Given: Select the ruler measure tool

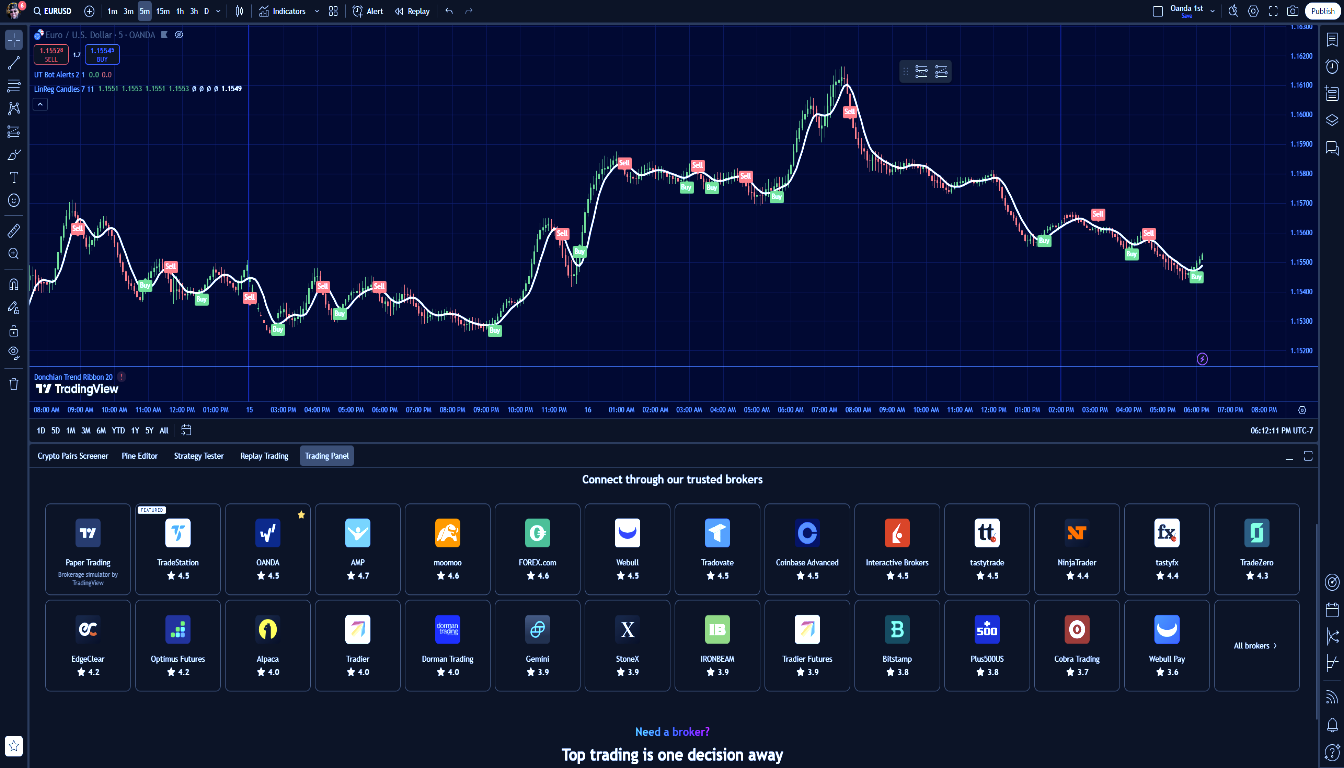Looking at the screenshot, I should click(x=14, y=231).
